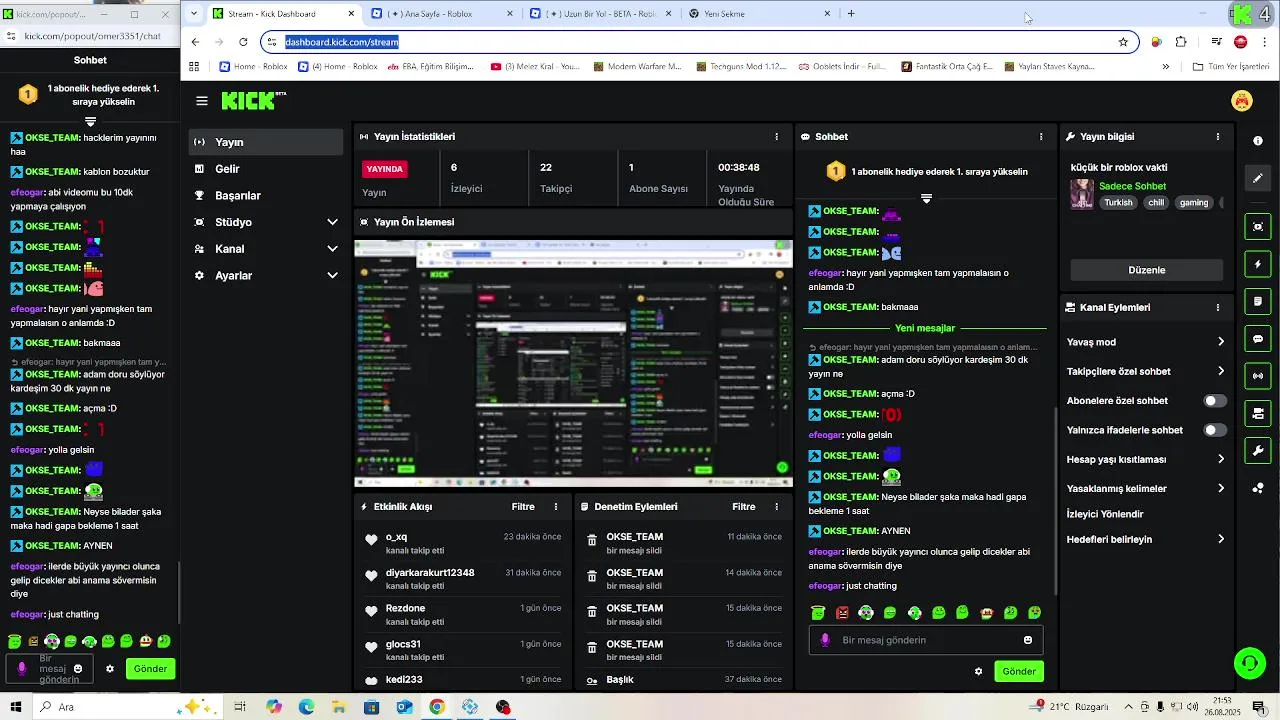1280x720 pixels.
Task: Open the user avatar at top right of dashboard
Action: coord(1242,101)
